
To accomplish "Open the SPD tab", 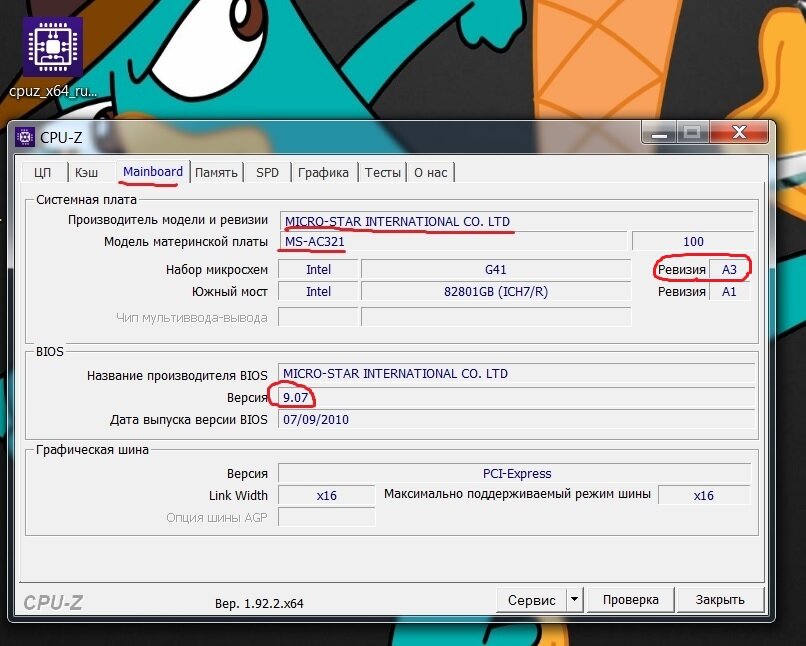I will point(267,172).
